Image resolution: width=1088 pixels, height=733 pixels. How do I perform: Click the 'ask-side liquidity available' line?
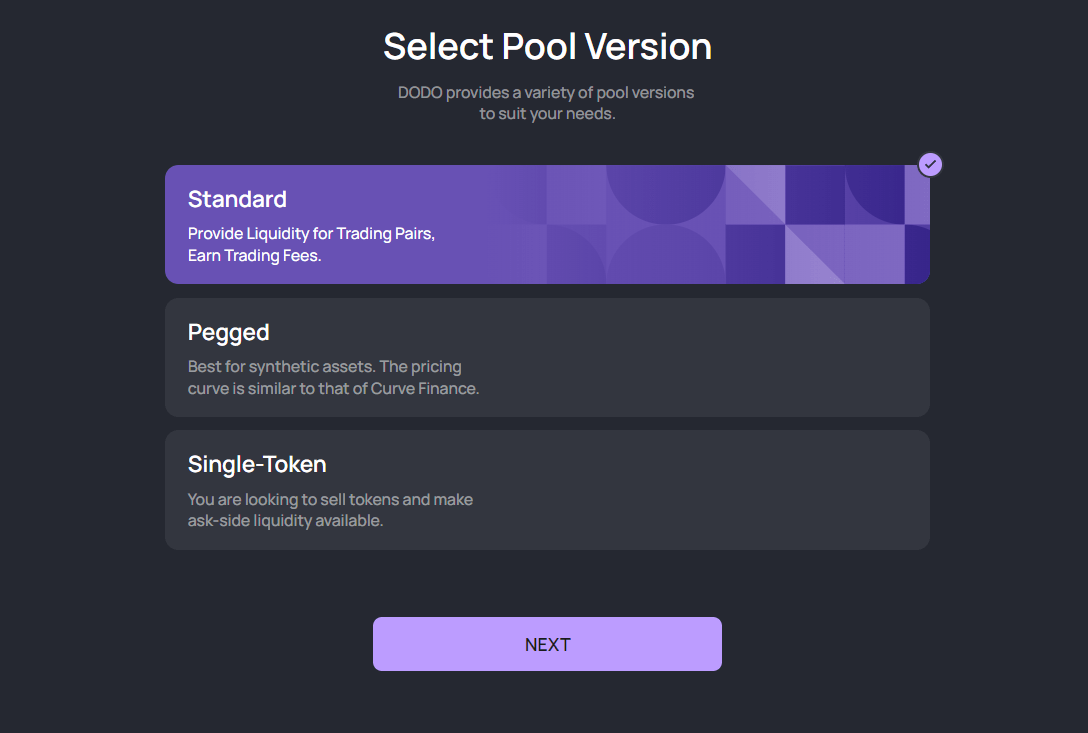[285, 521]
